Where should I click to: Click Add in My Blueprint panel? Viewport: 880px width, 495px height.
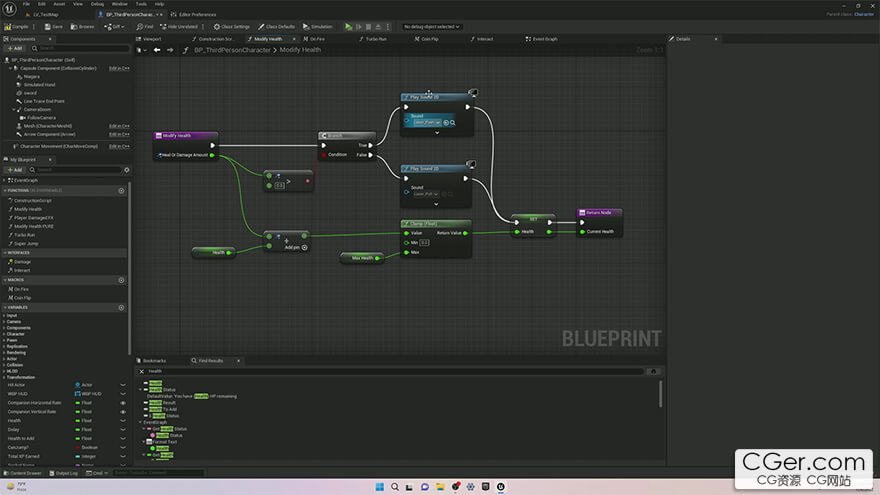pos(15,169)
